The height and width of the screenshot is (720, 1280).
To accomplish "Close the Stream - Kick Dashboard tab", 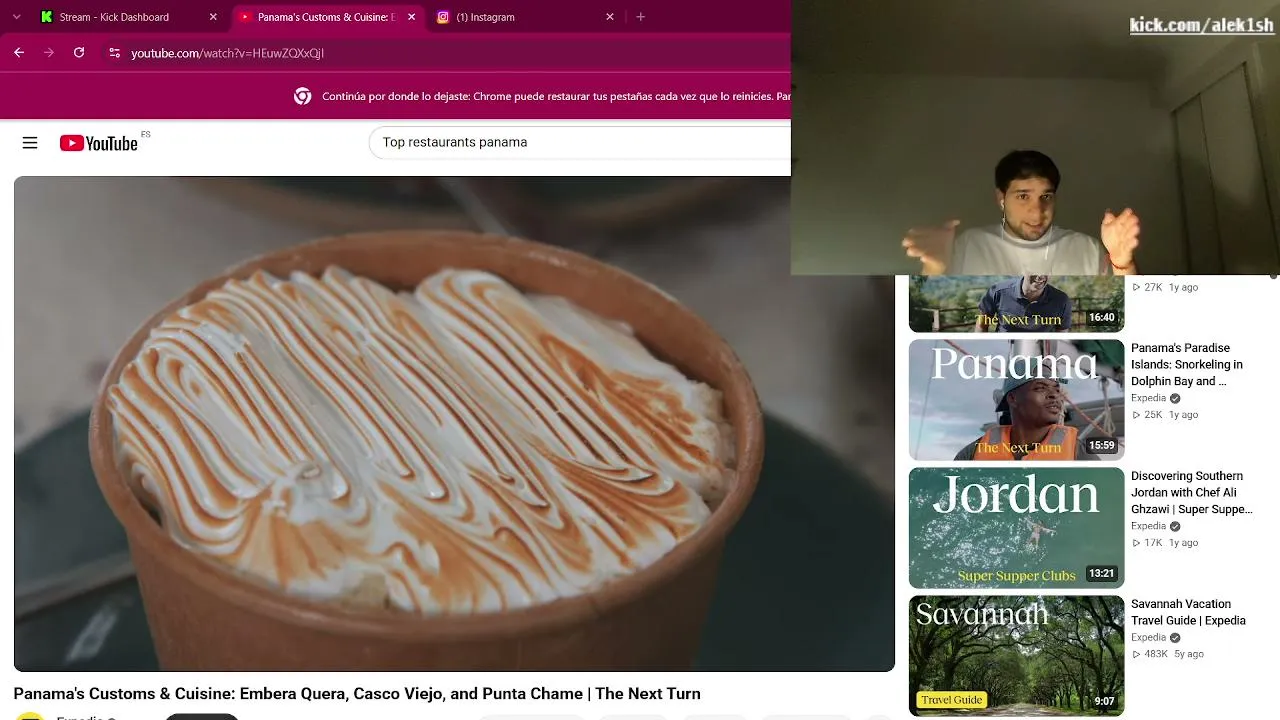I will click(x=213, y=17).
